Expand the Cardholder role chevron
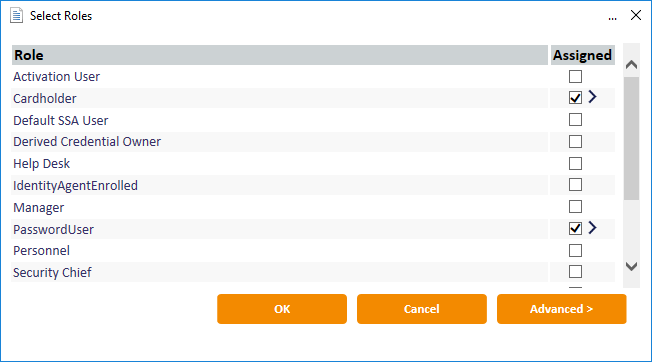 pyautogui.click(x=593, y=97)
